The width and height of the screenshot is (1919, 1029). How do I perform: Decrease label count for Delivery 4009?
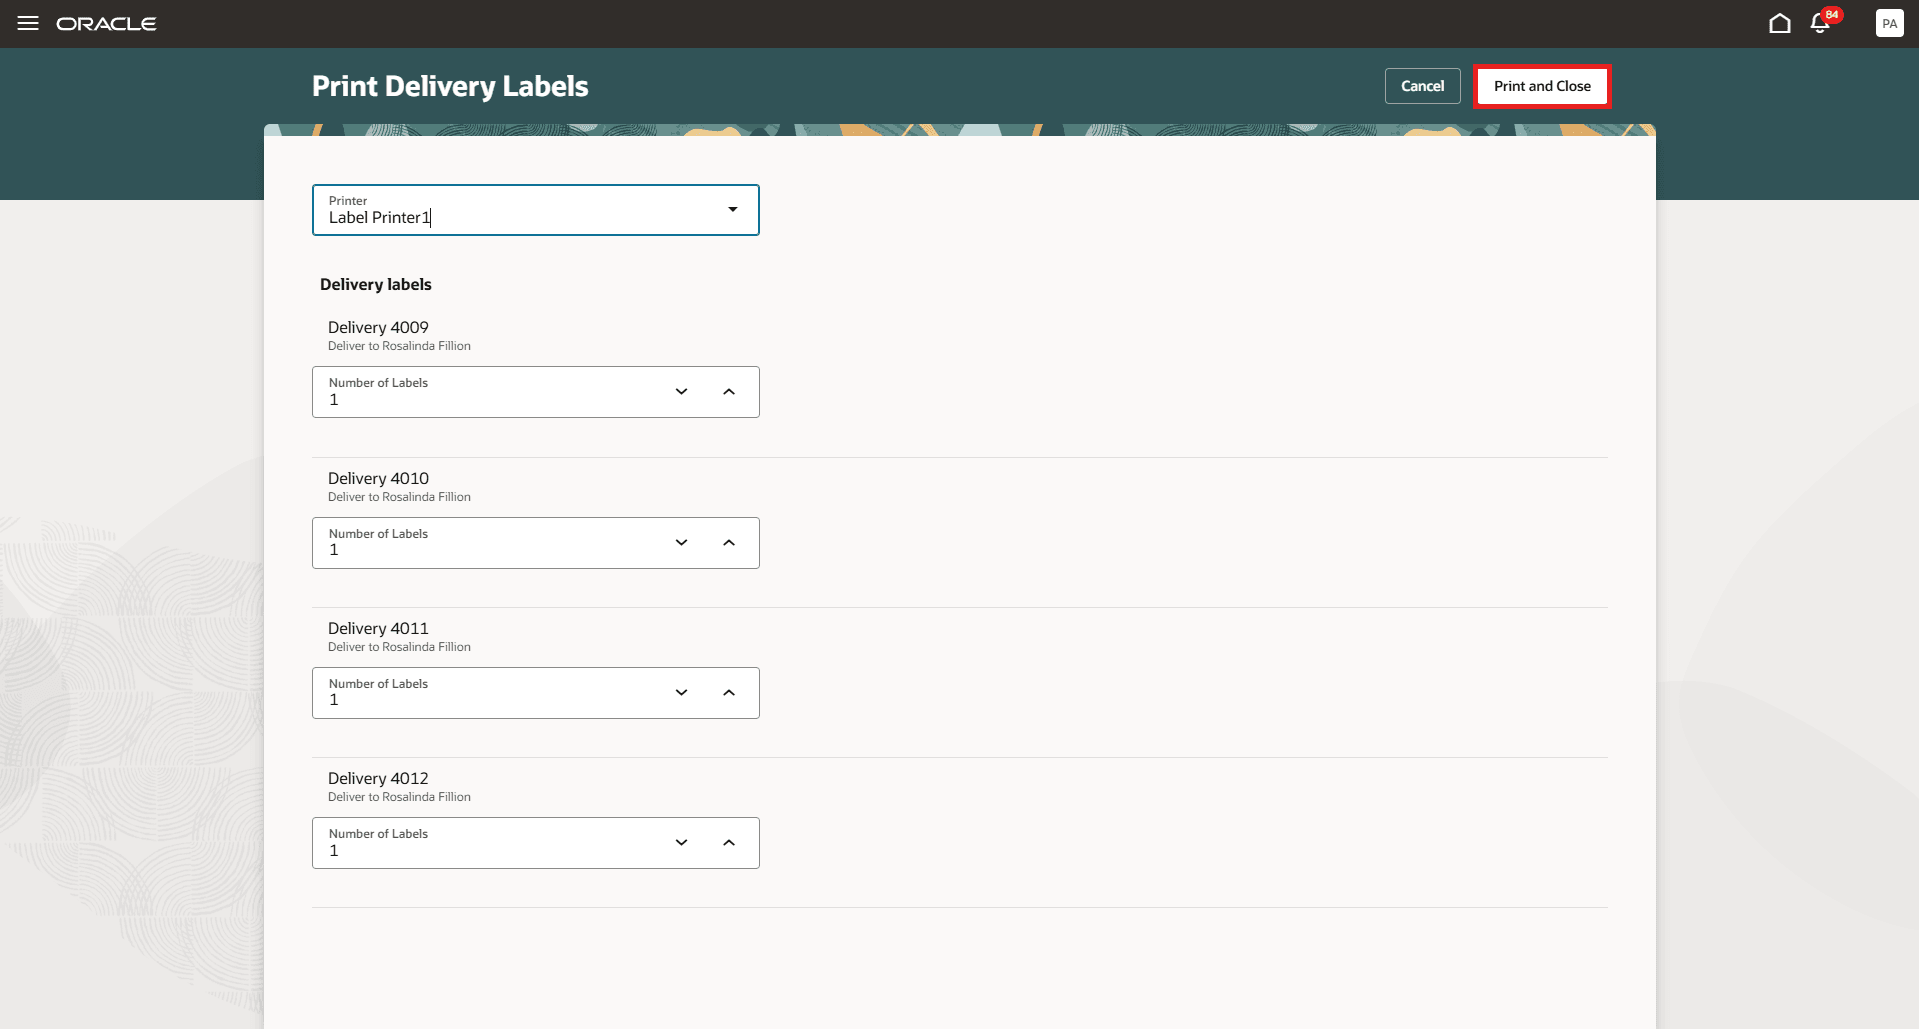coord(682,392)
